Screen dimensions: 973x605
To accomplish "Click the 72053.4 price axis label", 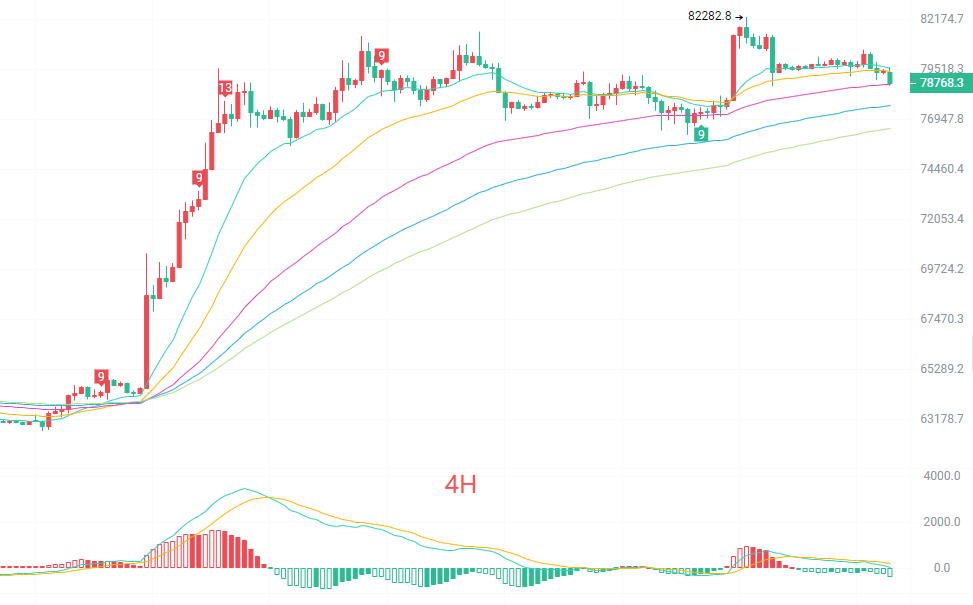I will [x=942, y=218].
